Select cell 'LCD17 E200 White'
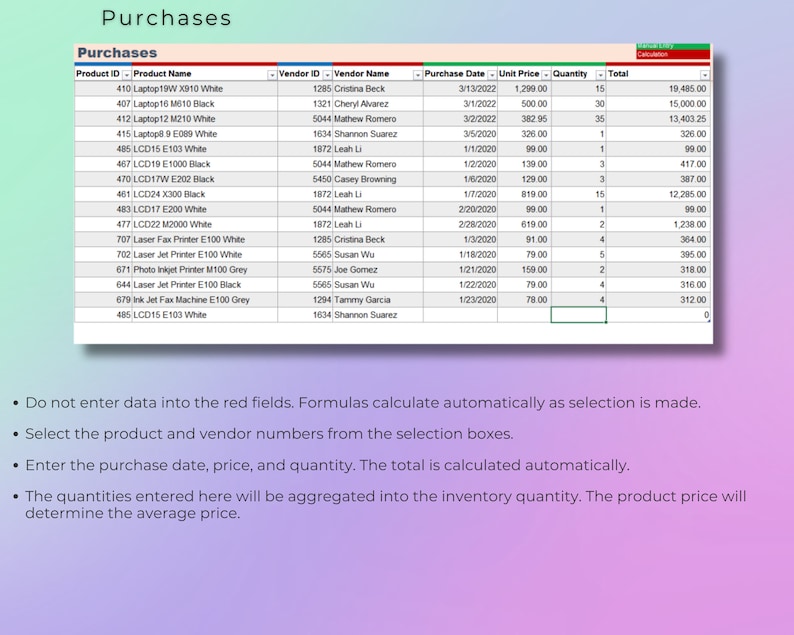 pyautogui.click(x=205, y=210)
